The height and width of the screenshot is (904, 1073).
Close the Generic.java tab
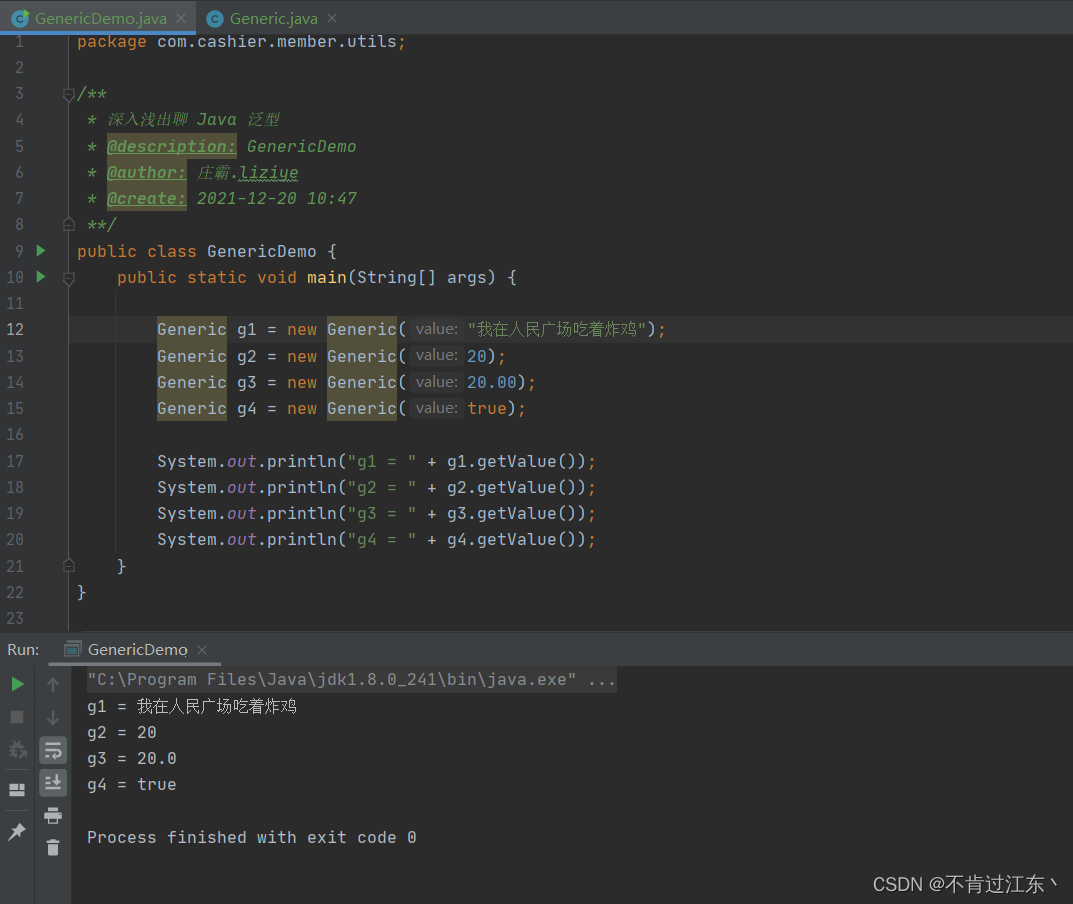(x=332, y=18)
